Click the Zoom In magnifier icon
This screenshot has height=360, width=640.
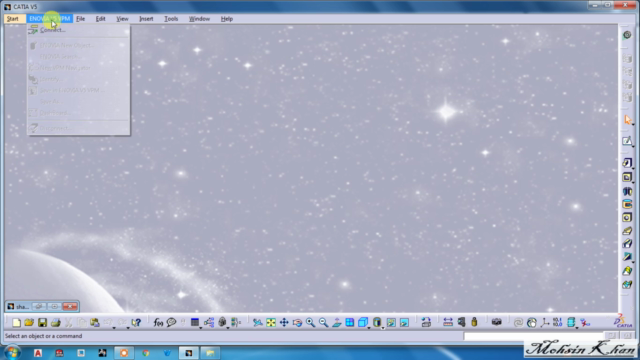[x=310, y=322]
